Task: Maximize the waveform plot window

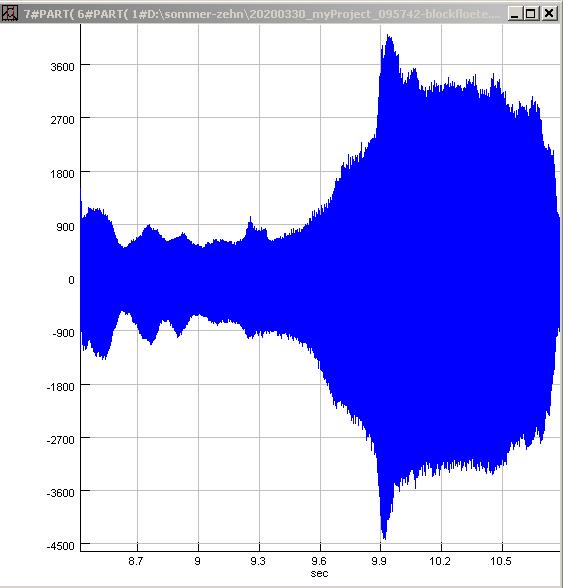Action: tap(531, 14)
